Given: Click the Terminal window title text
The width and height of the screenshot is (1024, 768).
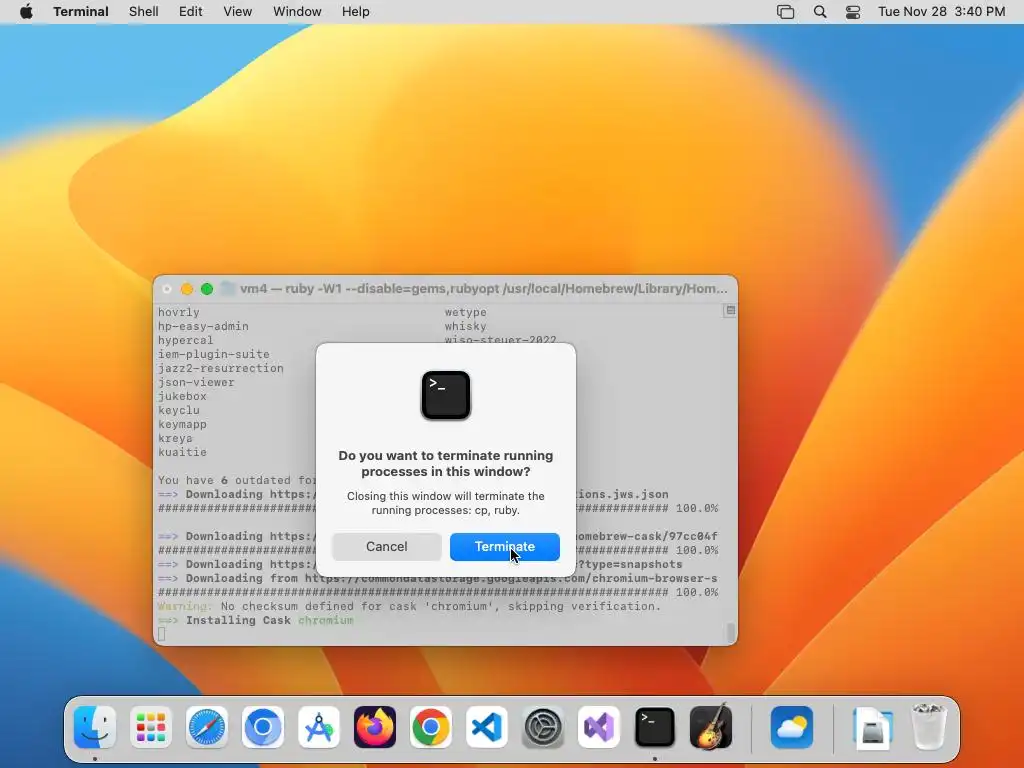Looking at the screenshot, I should coord(483,289).
